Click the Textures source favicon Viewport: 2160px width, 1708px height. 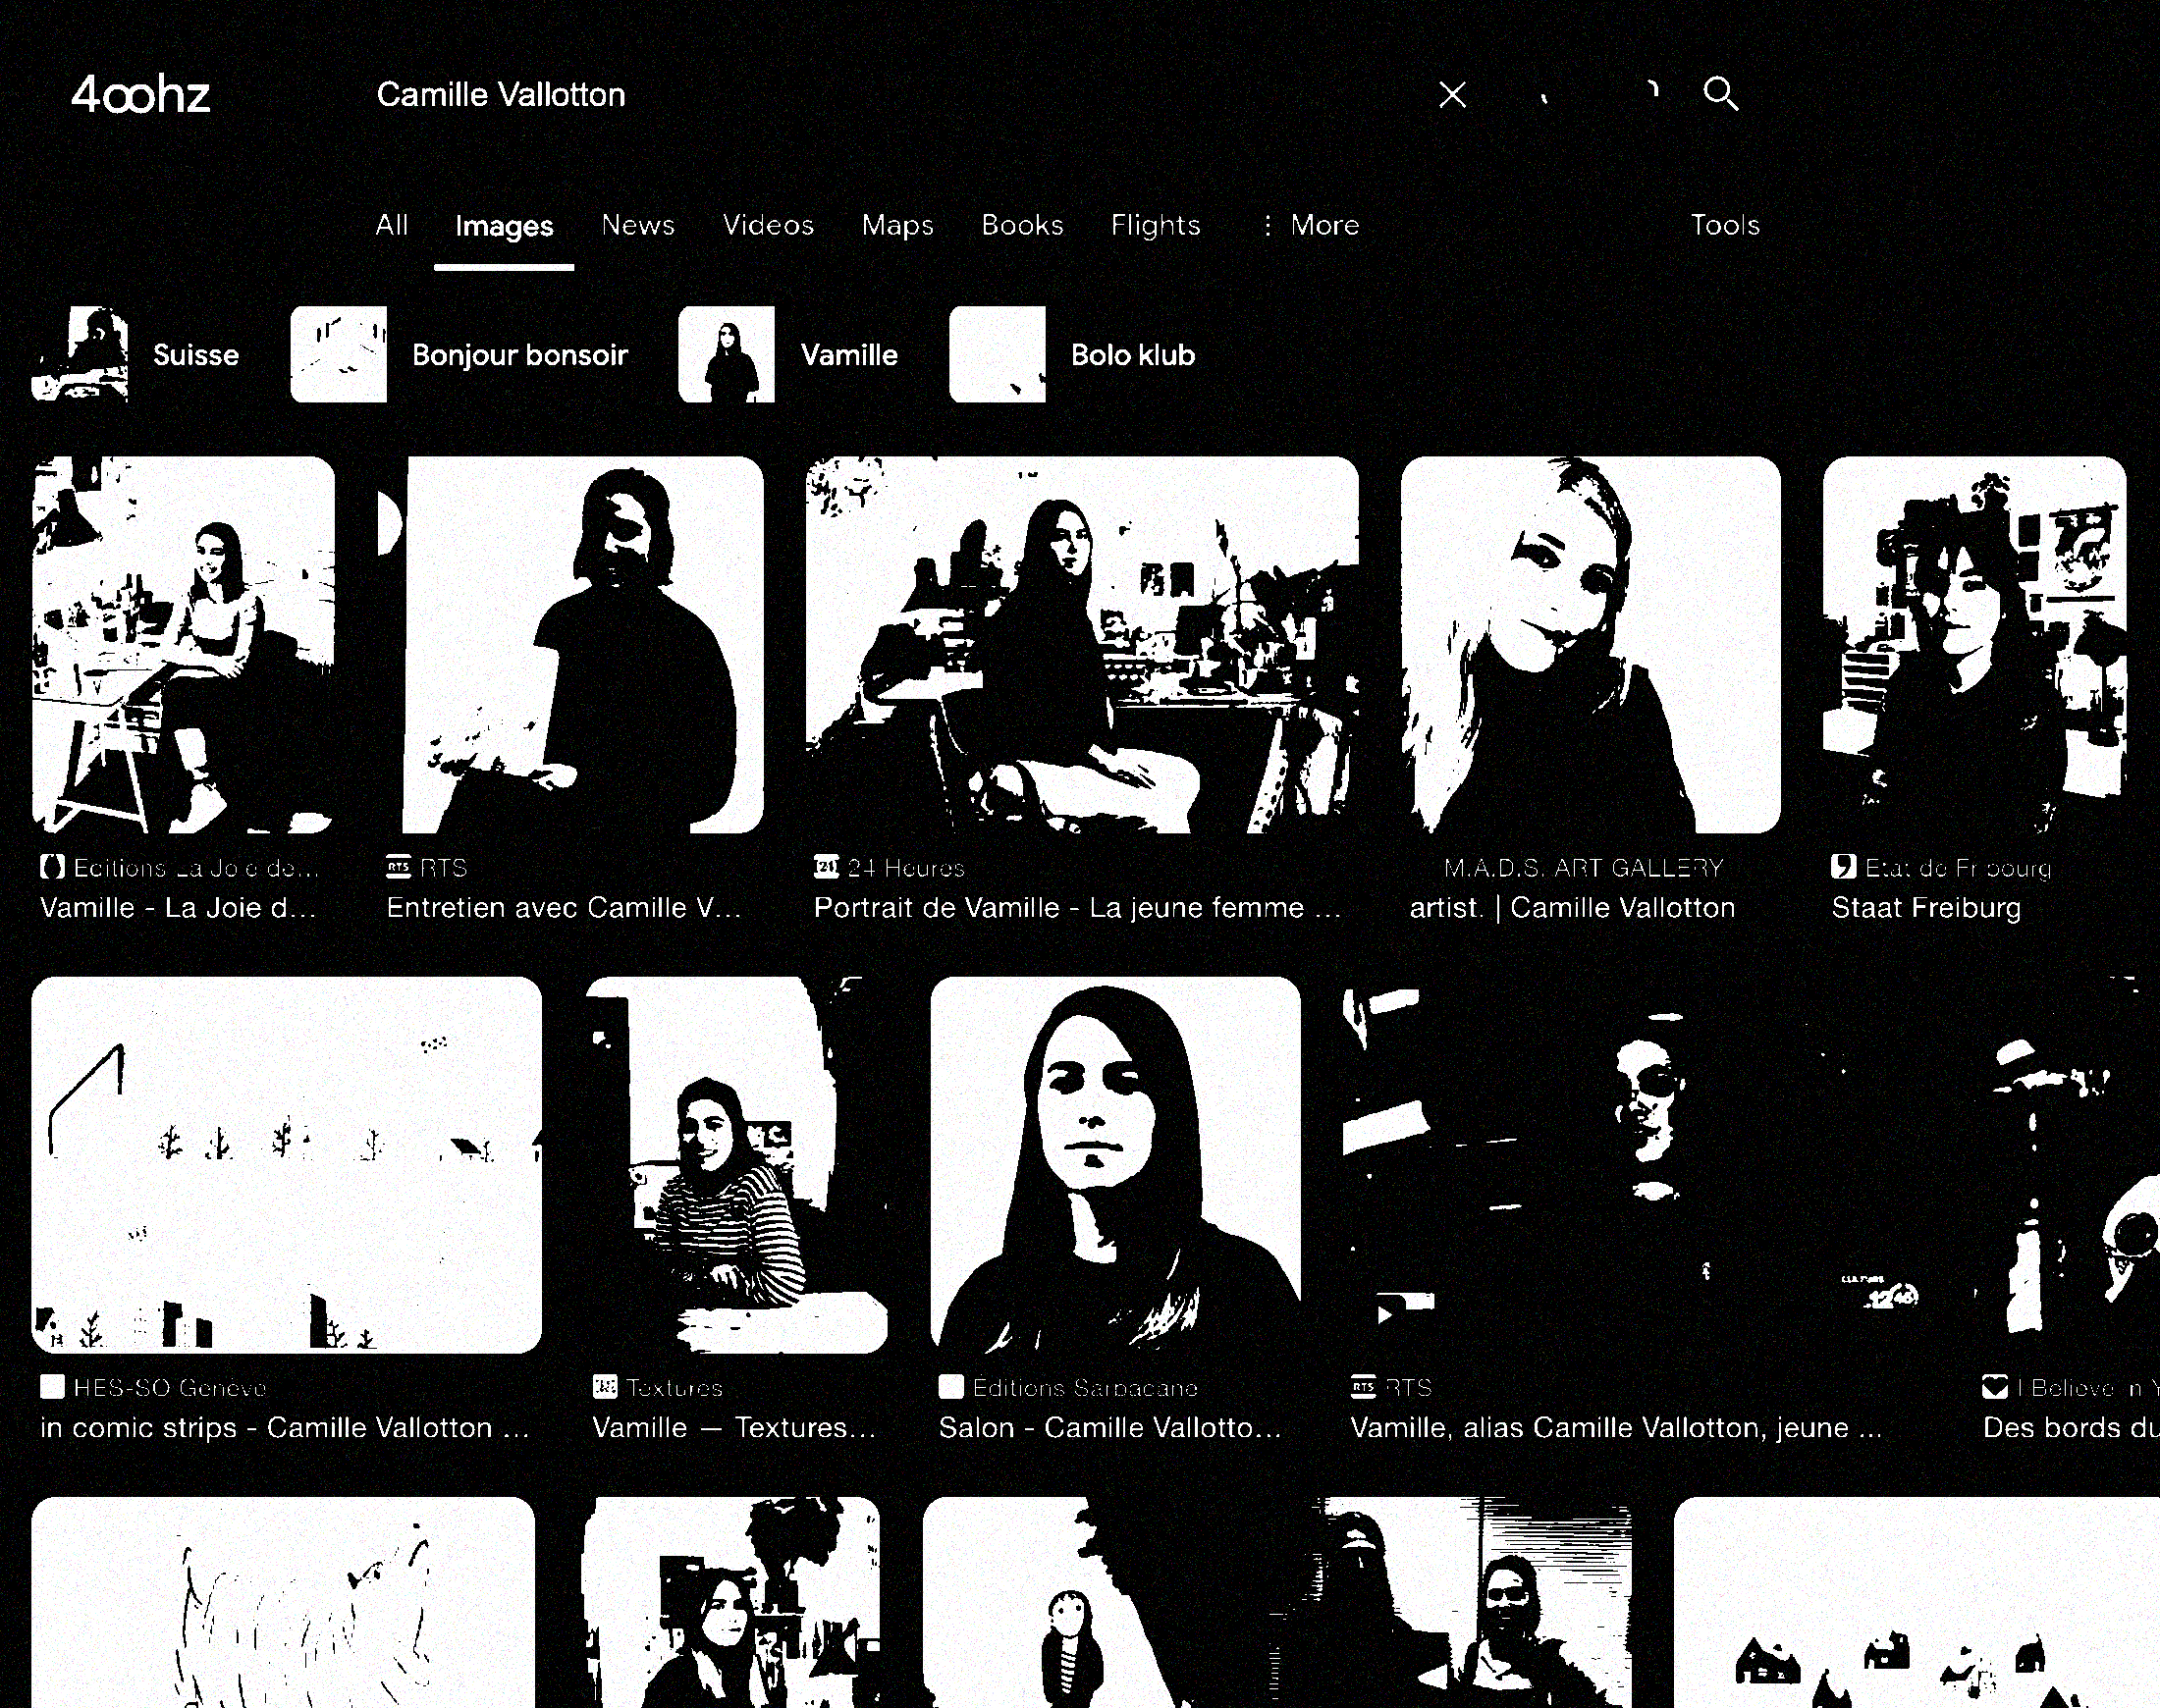pos(605,1387)
